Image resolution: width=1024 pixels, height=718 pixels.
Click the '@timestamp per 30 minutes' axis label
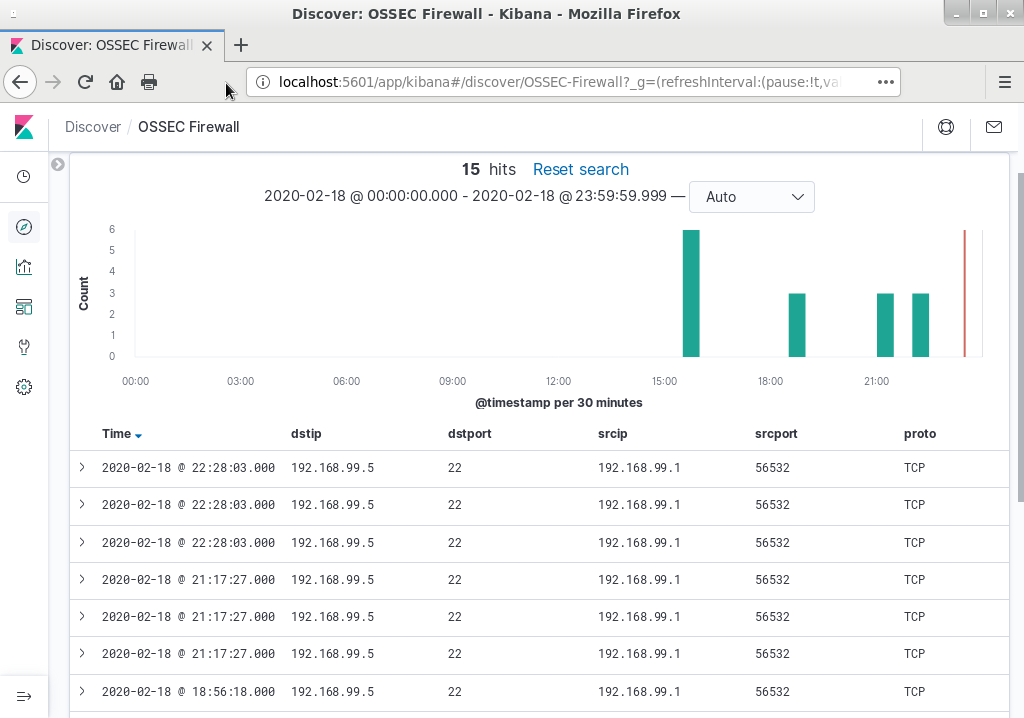558,402
